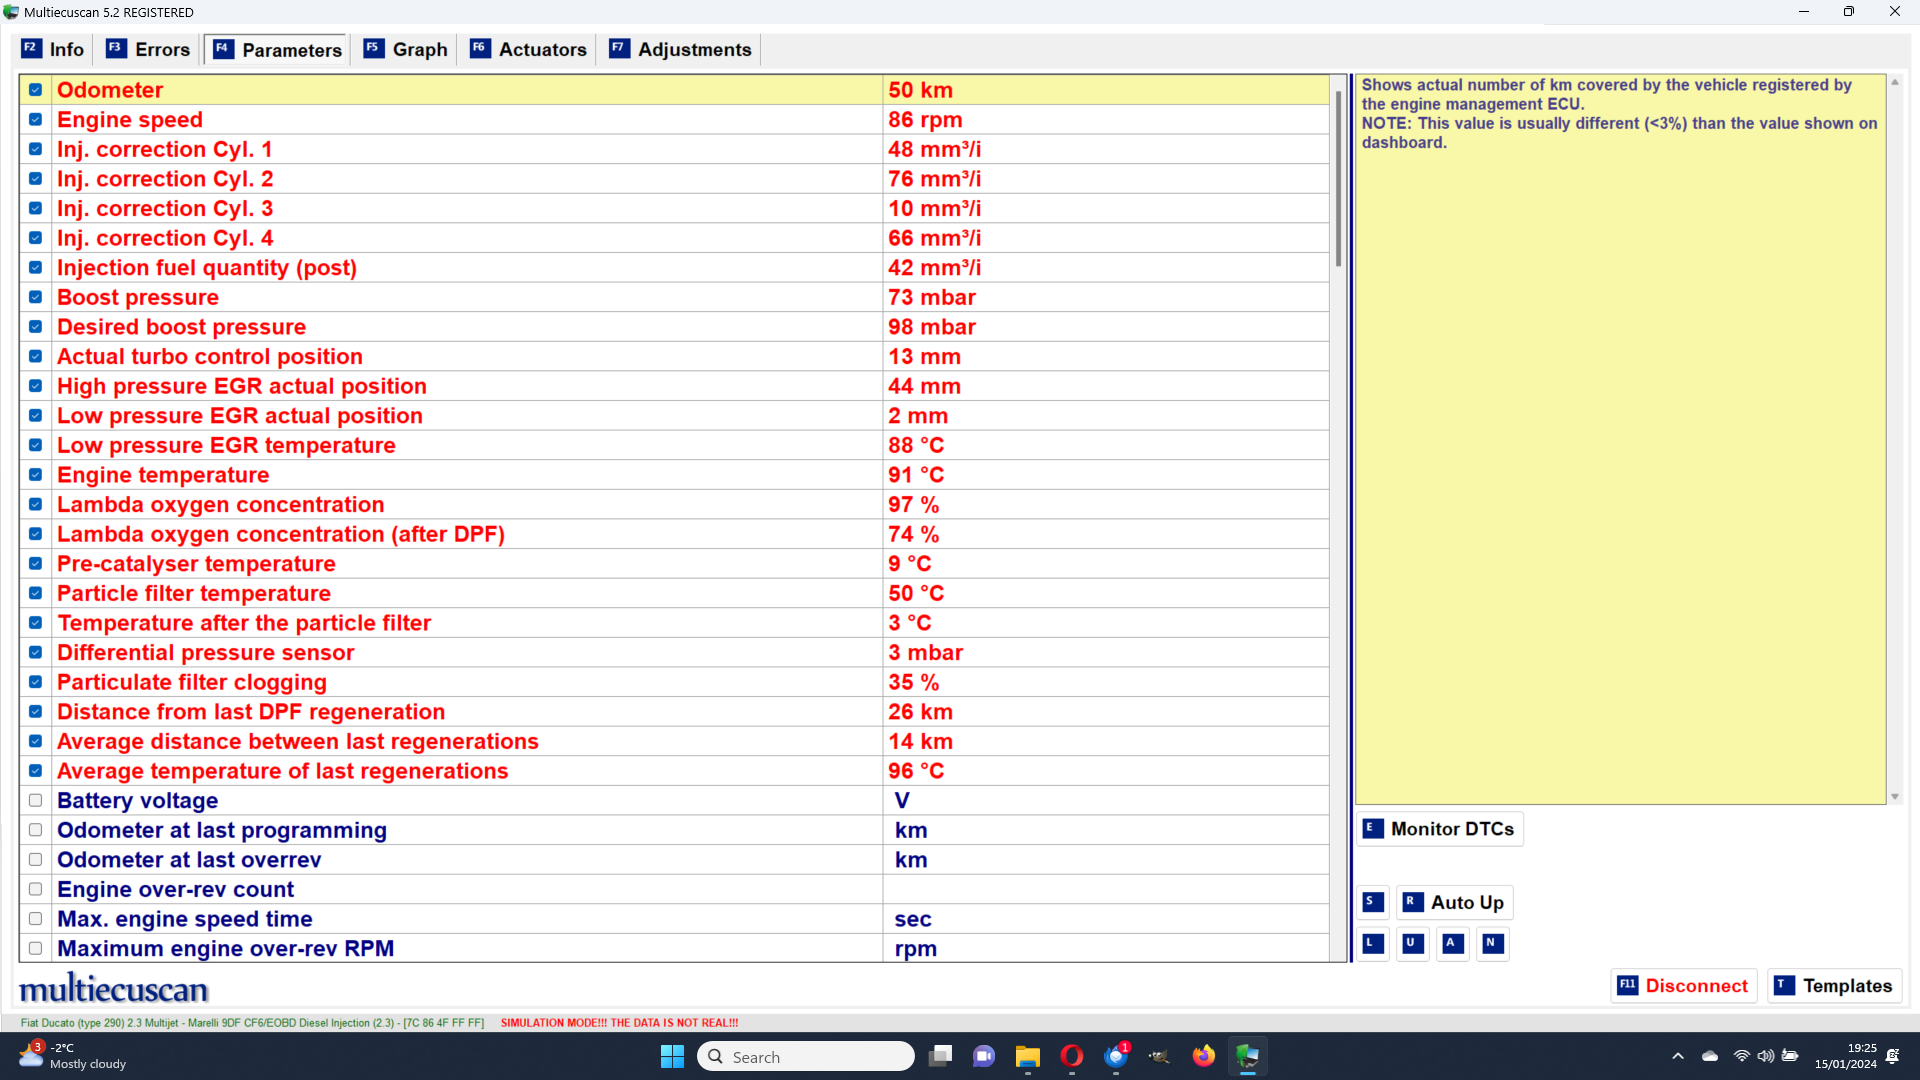The width and height of the screenshot is (1920, 1080).
Task: Uncheck the Odometer parameter checkbox
Action: [36, 90]
